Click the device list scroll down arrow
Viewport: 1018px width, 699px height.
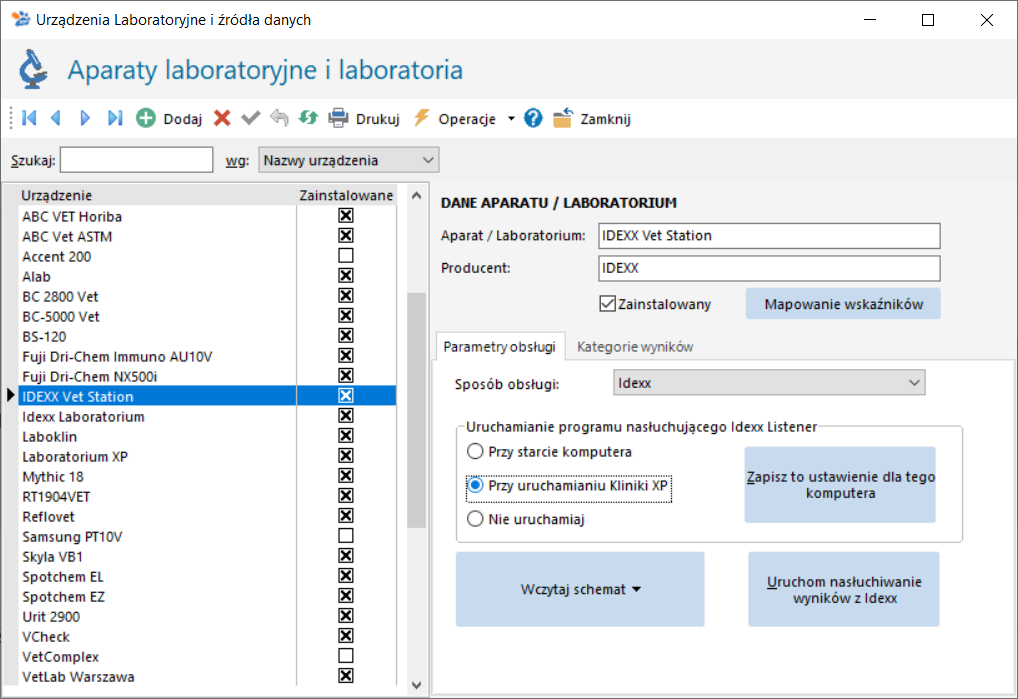click(416, 685)
